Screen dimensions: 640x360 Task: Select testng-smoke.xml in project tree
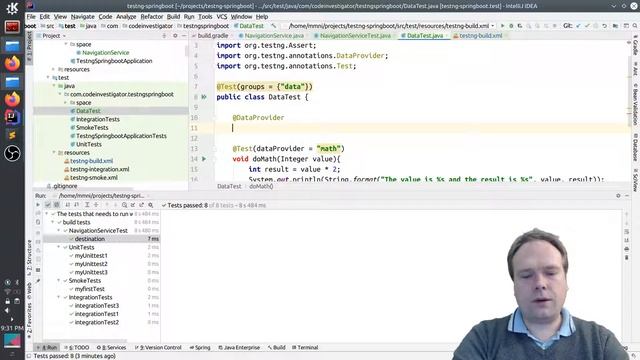click(x=93, y=178)
